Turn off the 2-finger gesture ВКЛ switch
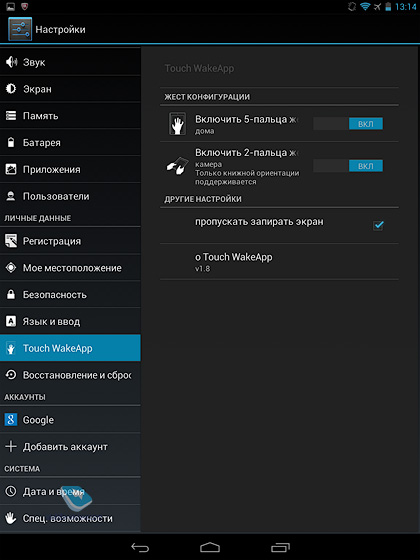Viewport: 420px width, 560px height. pyautogui.click(x=348, y=166)
